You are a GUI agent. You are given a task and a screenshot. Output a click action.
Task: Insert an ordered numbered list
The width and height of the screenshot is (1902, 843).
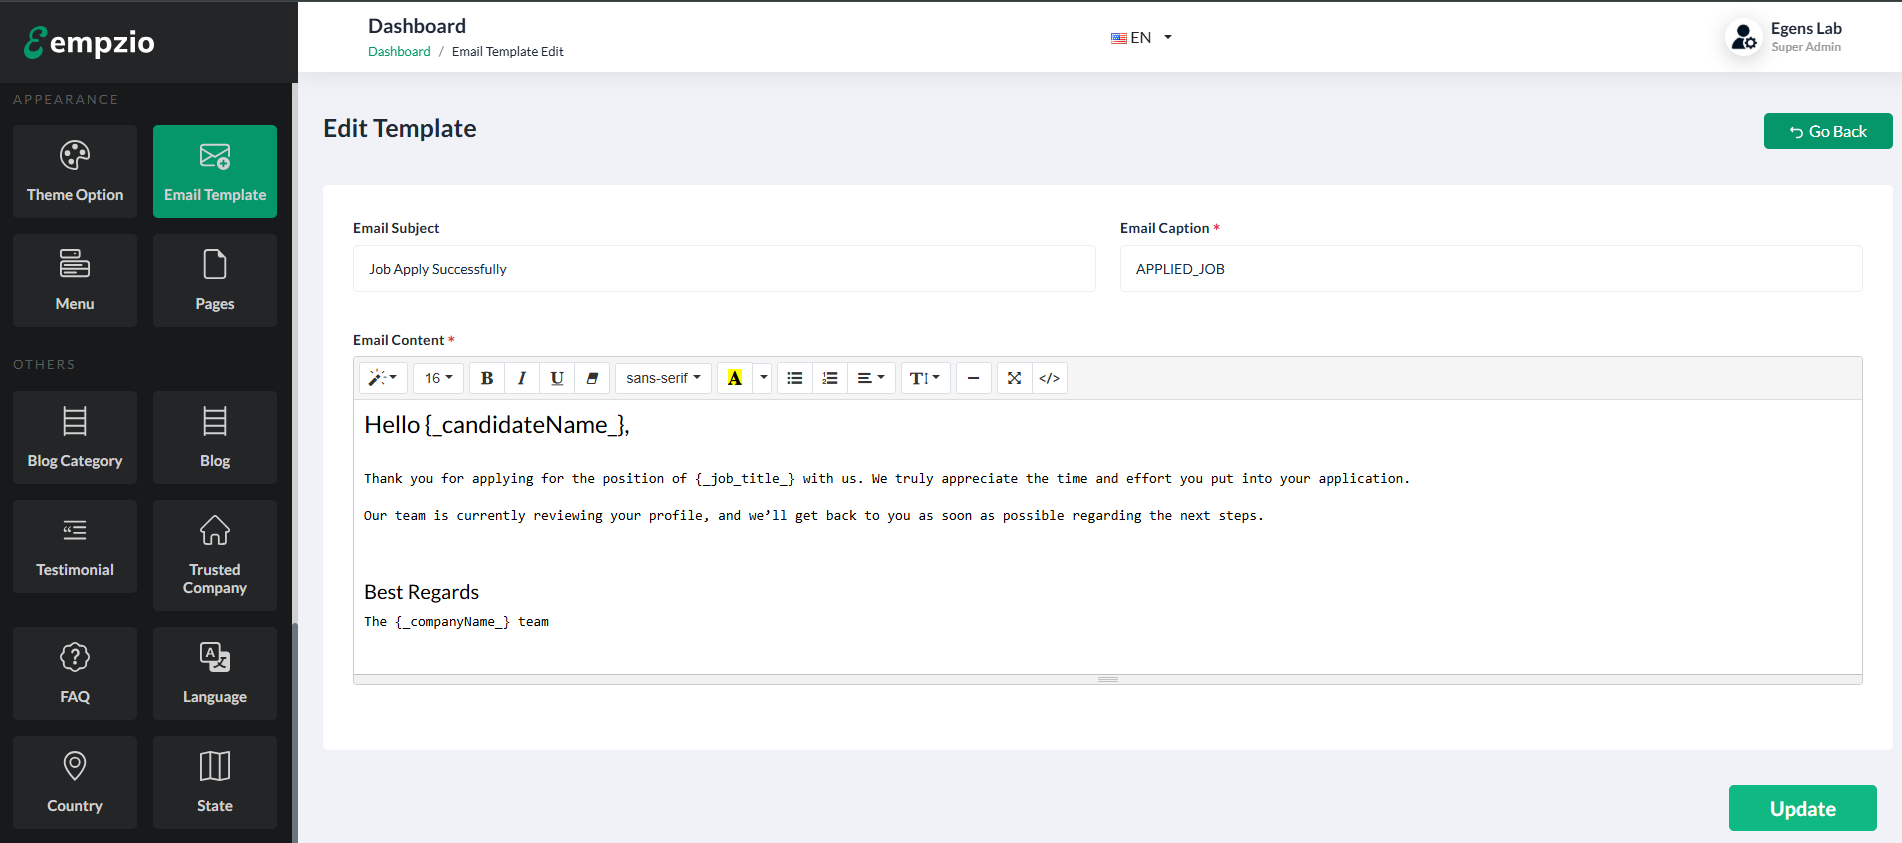(x=830, y=378)
